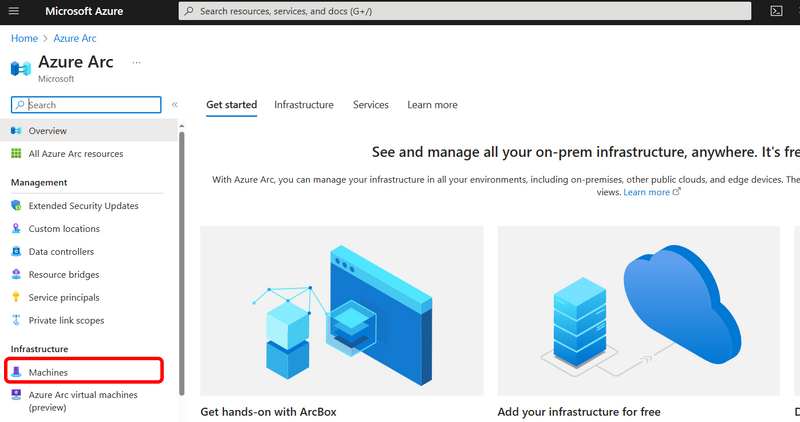Click the Private link scopes icon

click(16, 320)
